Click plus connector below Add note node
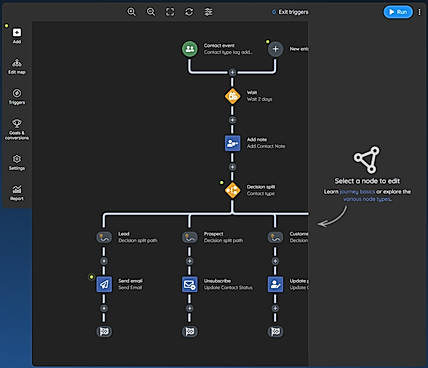 point(232,167)
